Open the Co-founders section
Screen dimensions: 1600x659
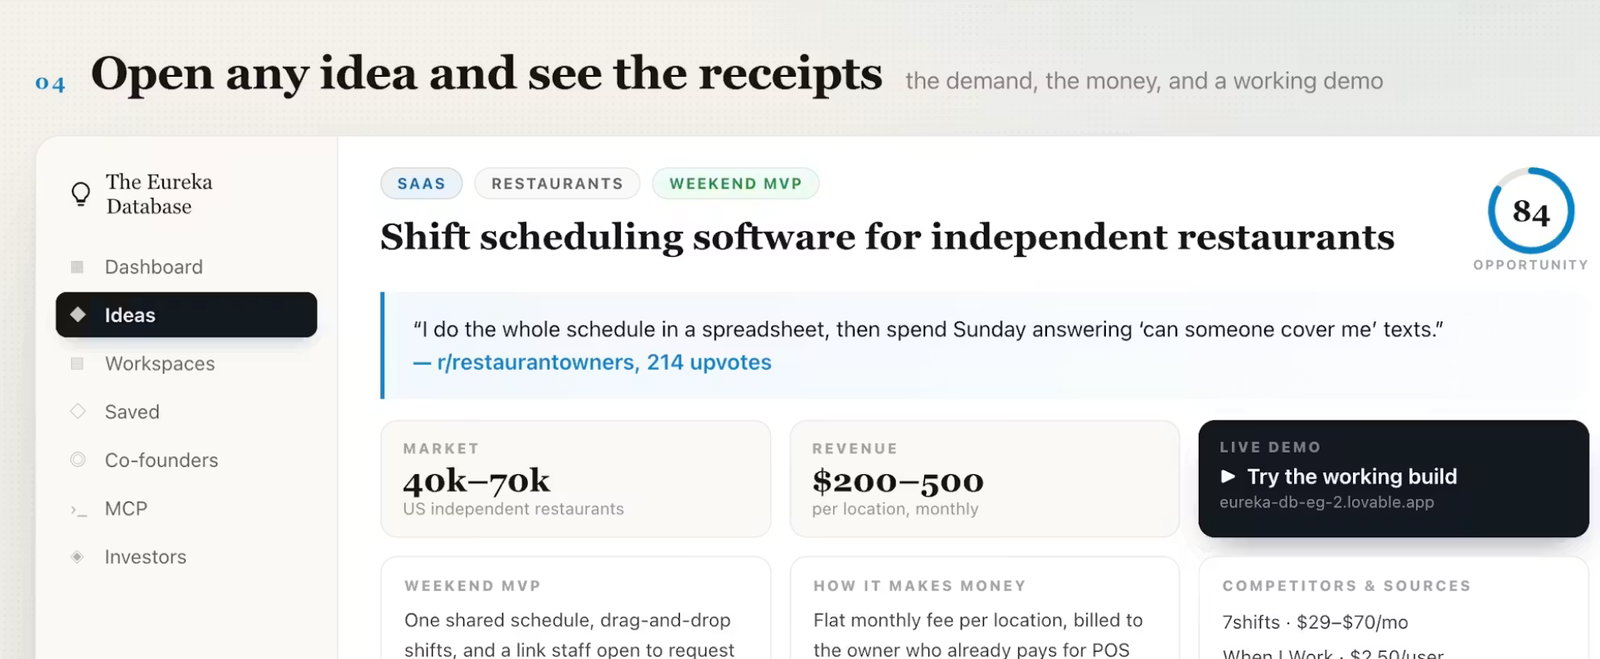(186, 460)
